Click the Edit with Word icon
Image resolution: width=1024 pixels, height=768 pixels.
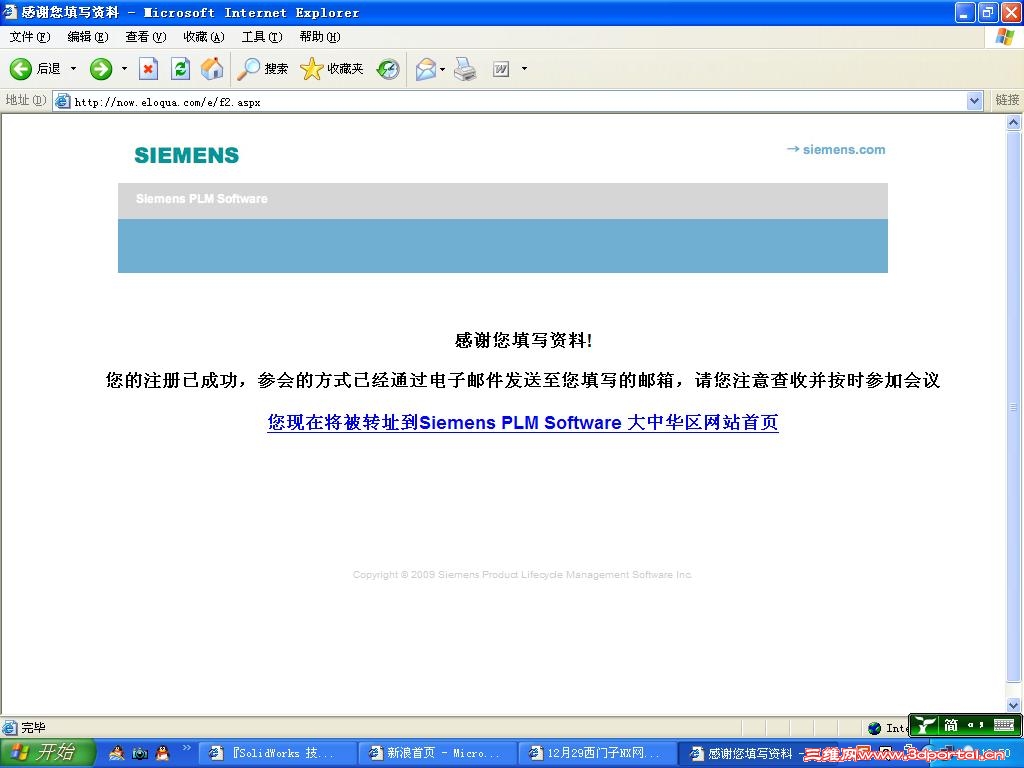501,69
